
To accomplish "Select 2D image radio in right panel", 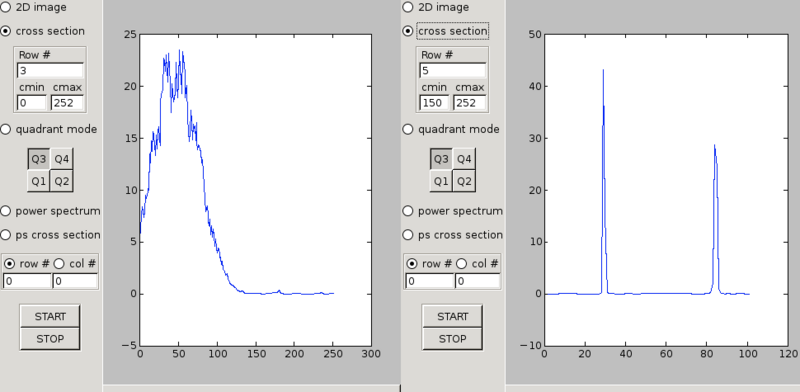I will (x=408, y=7).
